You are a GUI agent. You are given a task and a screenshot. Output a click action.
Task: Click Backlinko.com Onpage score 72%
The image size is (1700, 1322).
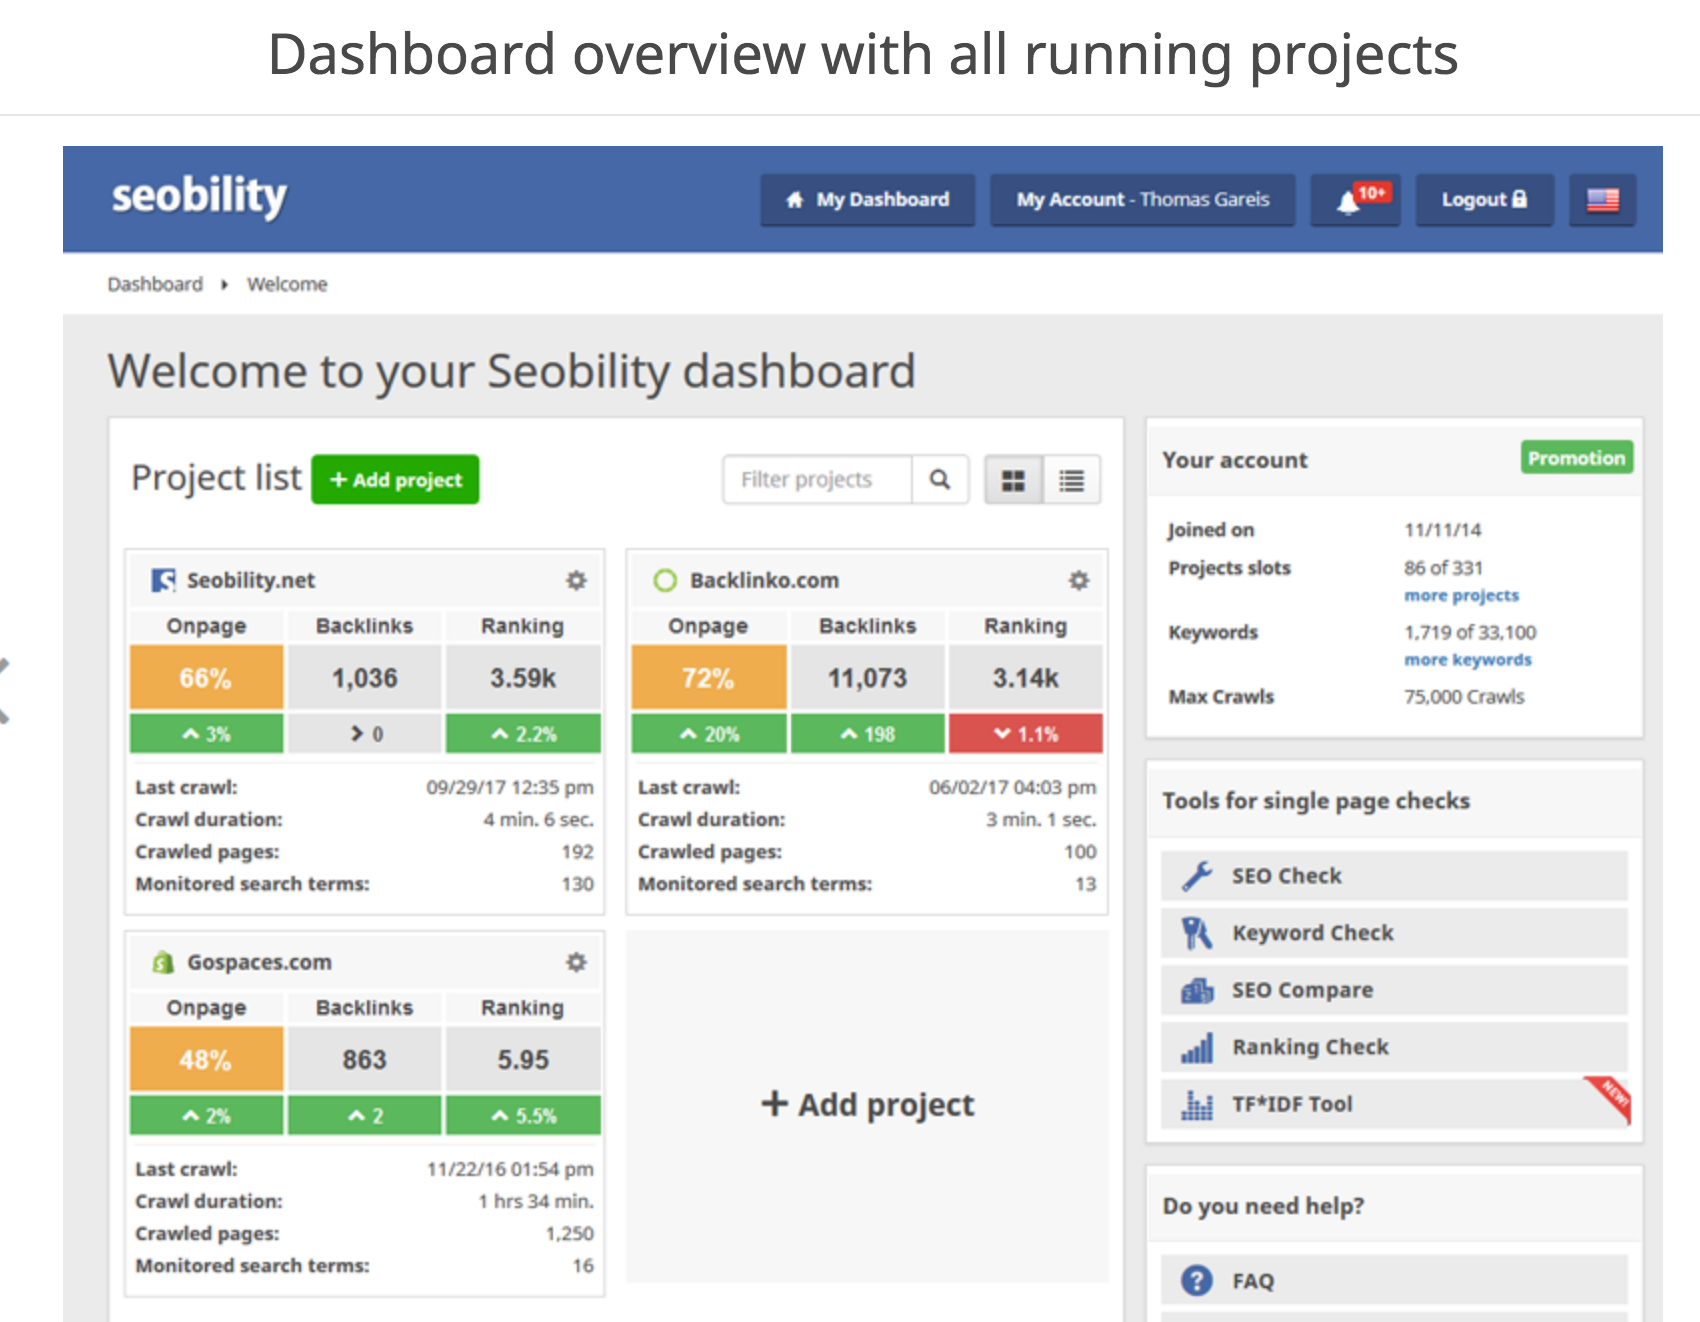(709, 678)
